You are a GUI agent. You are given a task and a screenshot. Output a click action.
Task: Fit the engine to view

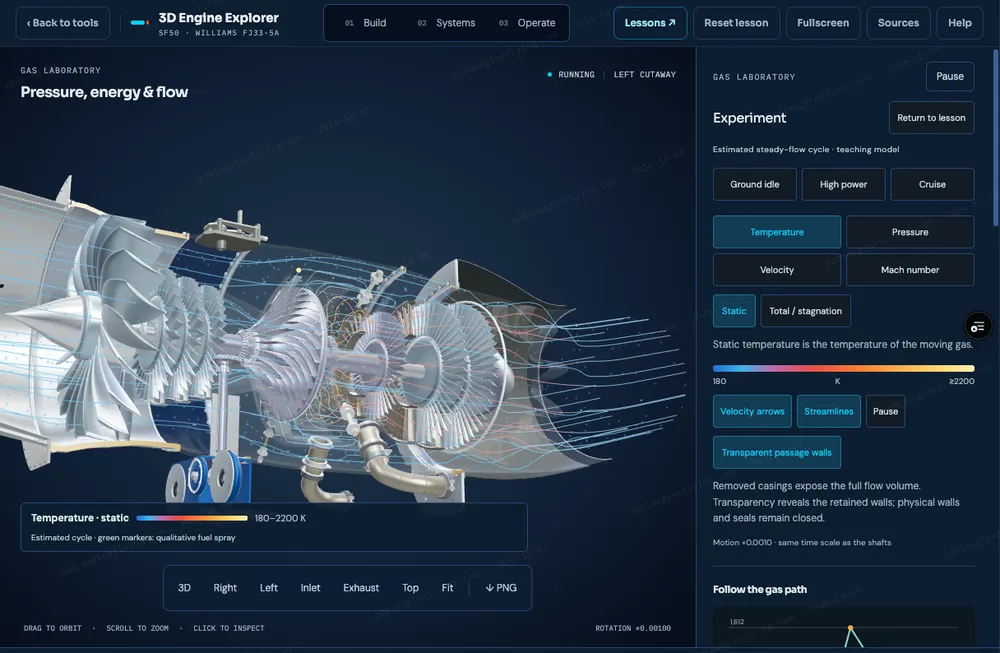[448, 588]
